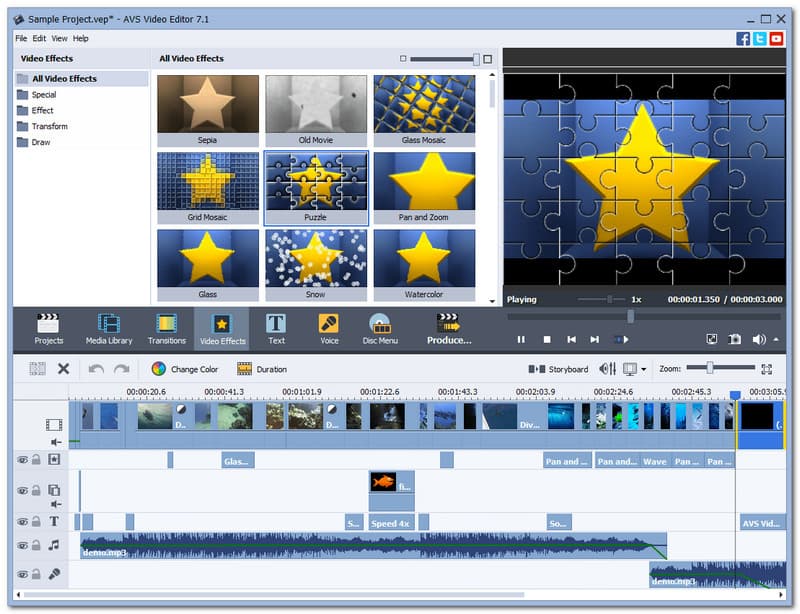Open the Media Library

109,329
